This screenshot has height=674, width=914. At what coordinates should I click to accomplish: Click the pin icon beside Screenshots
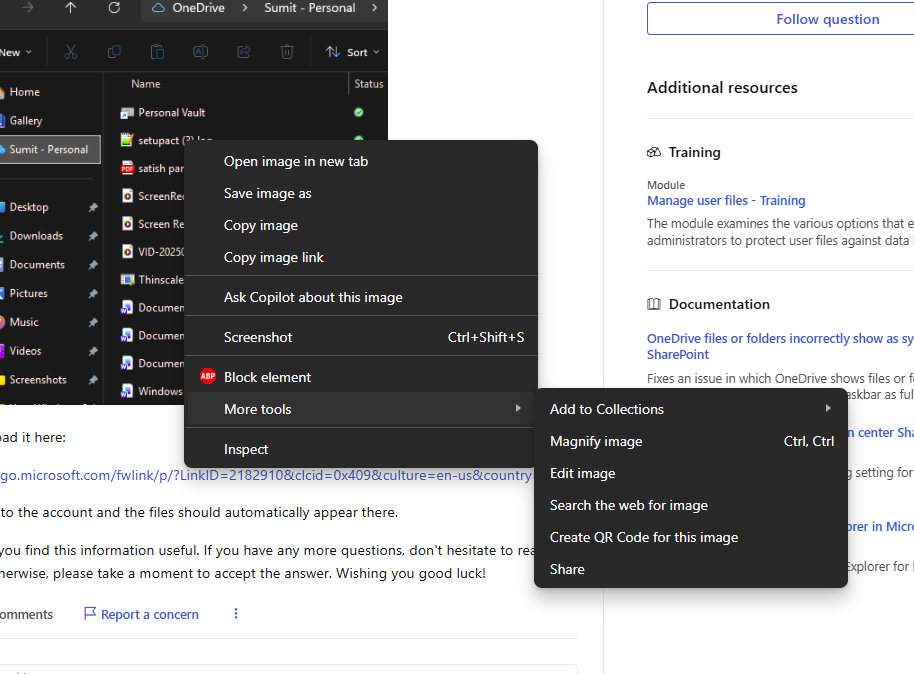coord(93,380)
